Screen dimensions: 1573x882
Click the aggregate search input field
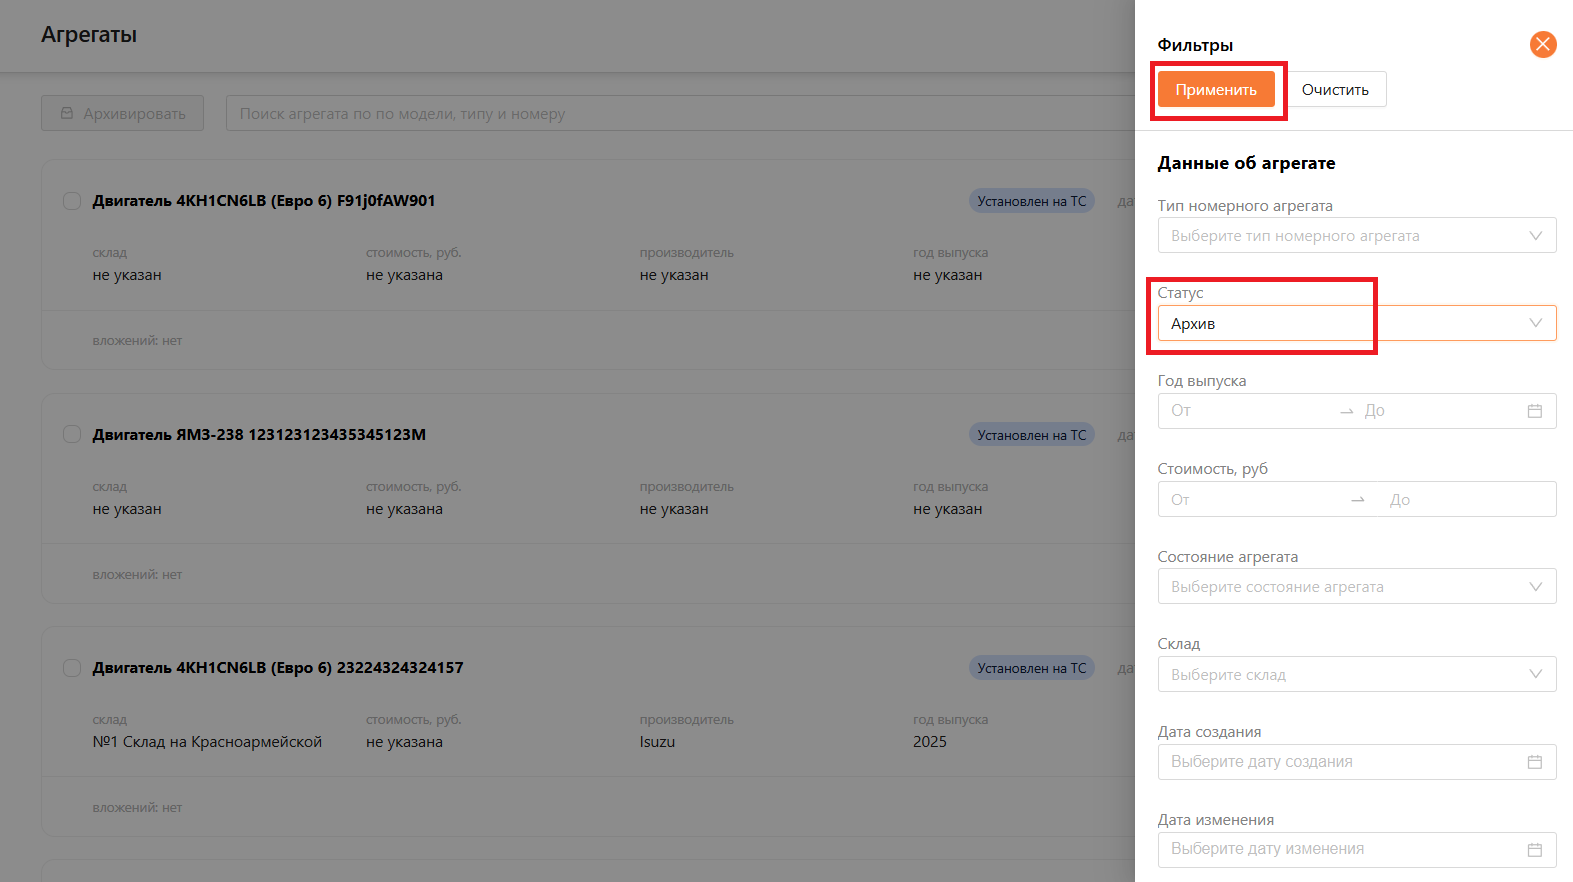click(680, 114)
